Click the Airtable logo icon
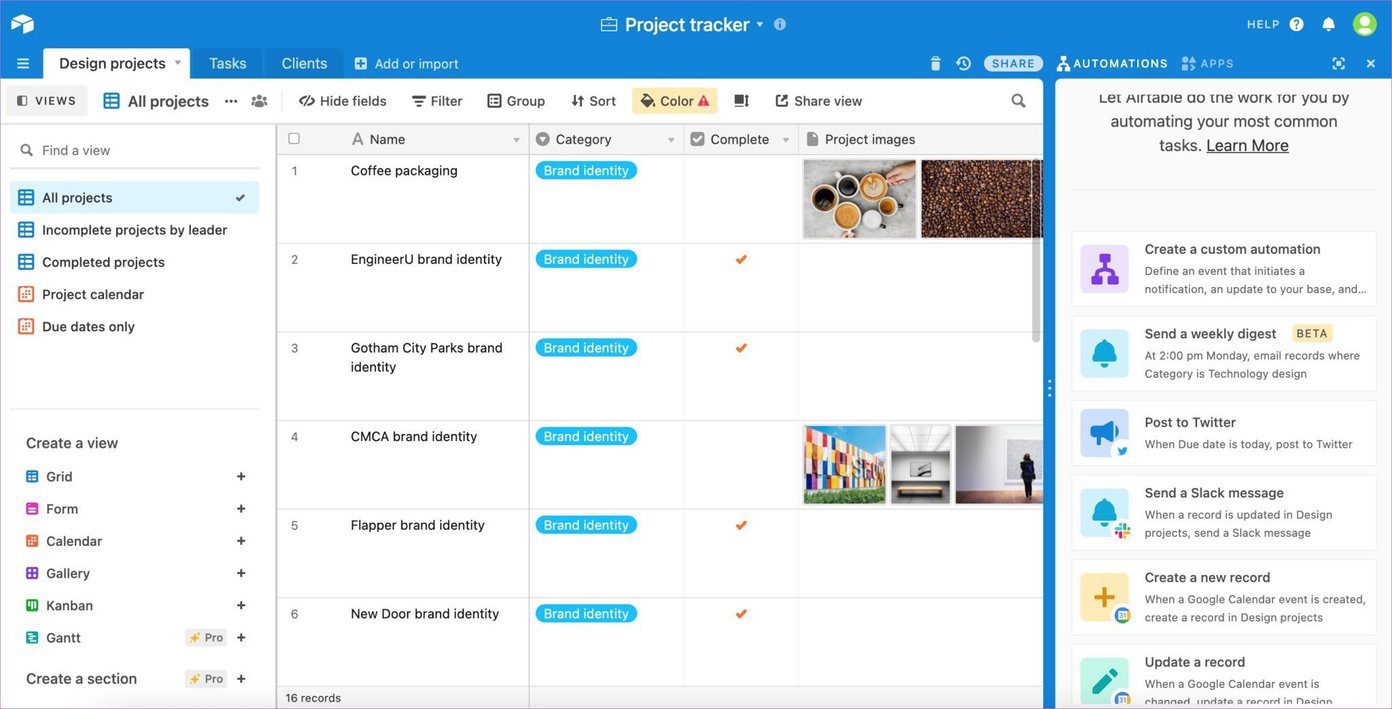This screenshot has height=709, width=1392. [22, 24]
